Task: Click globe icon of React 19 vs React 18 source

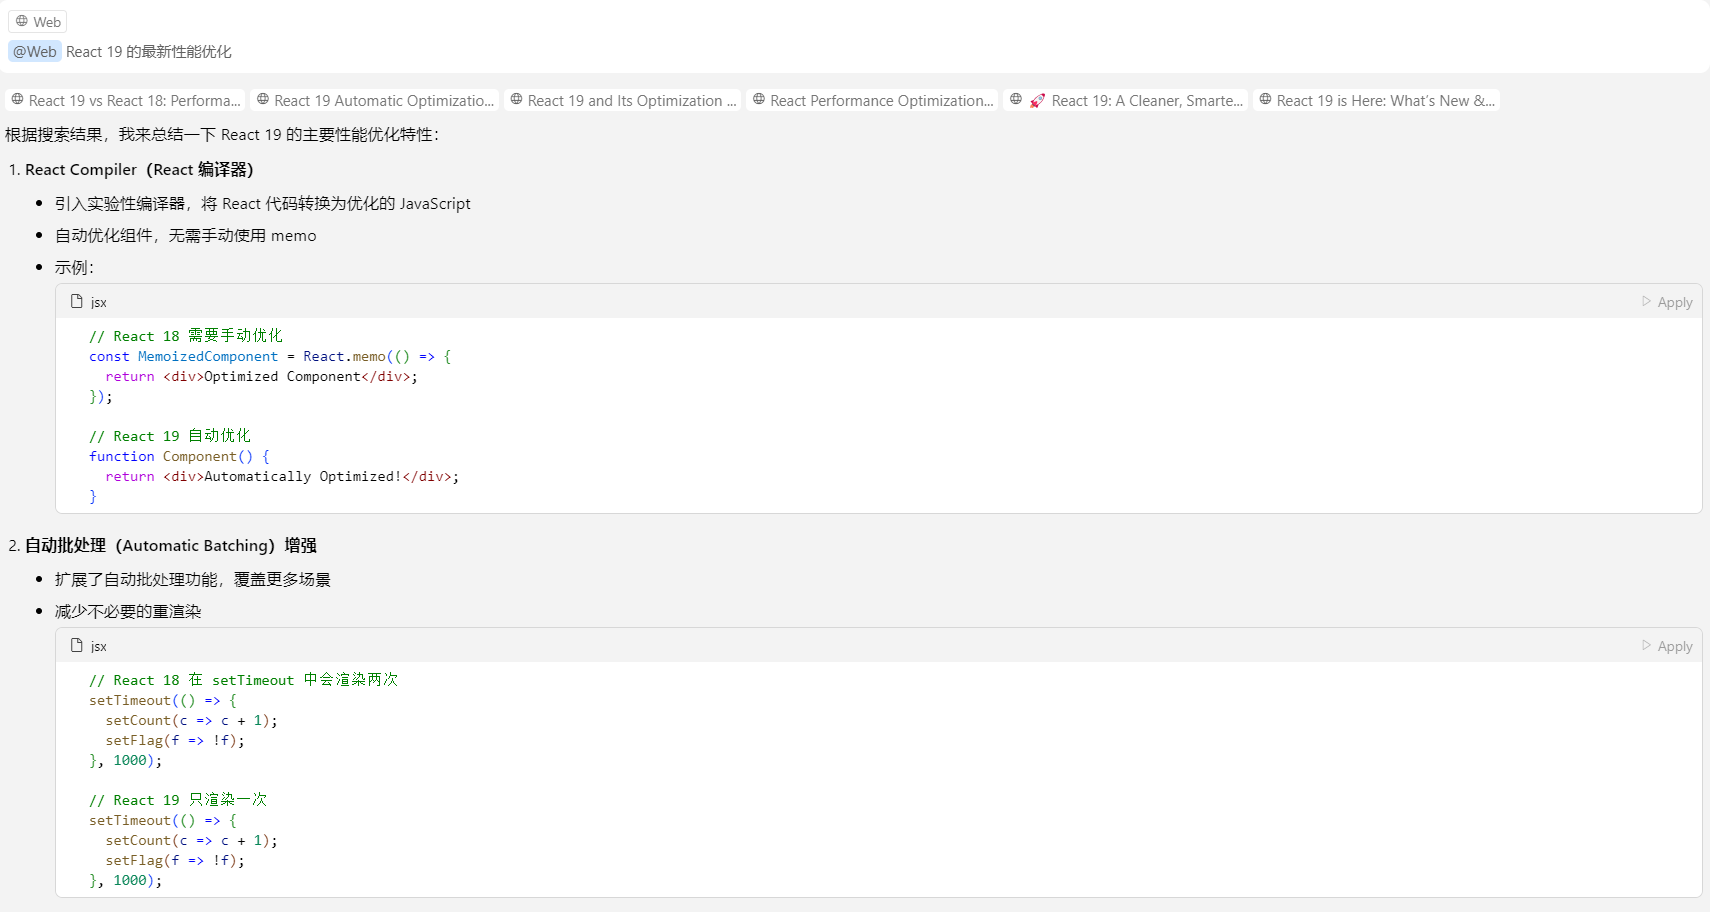Action: (x=17, y=100)
